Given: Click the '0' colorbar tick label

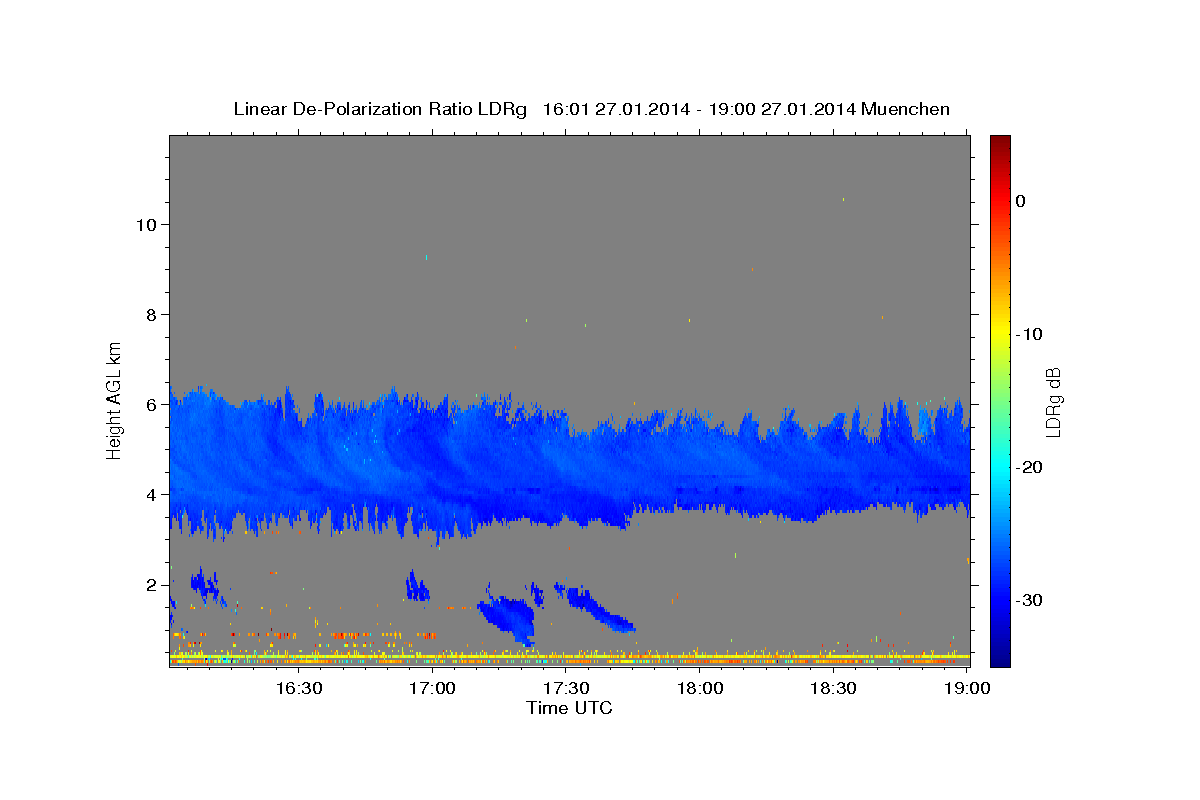Looking at the screenshot, I should click(x=1021, y=201).
